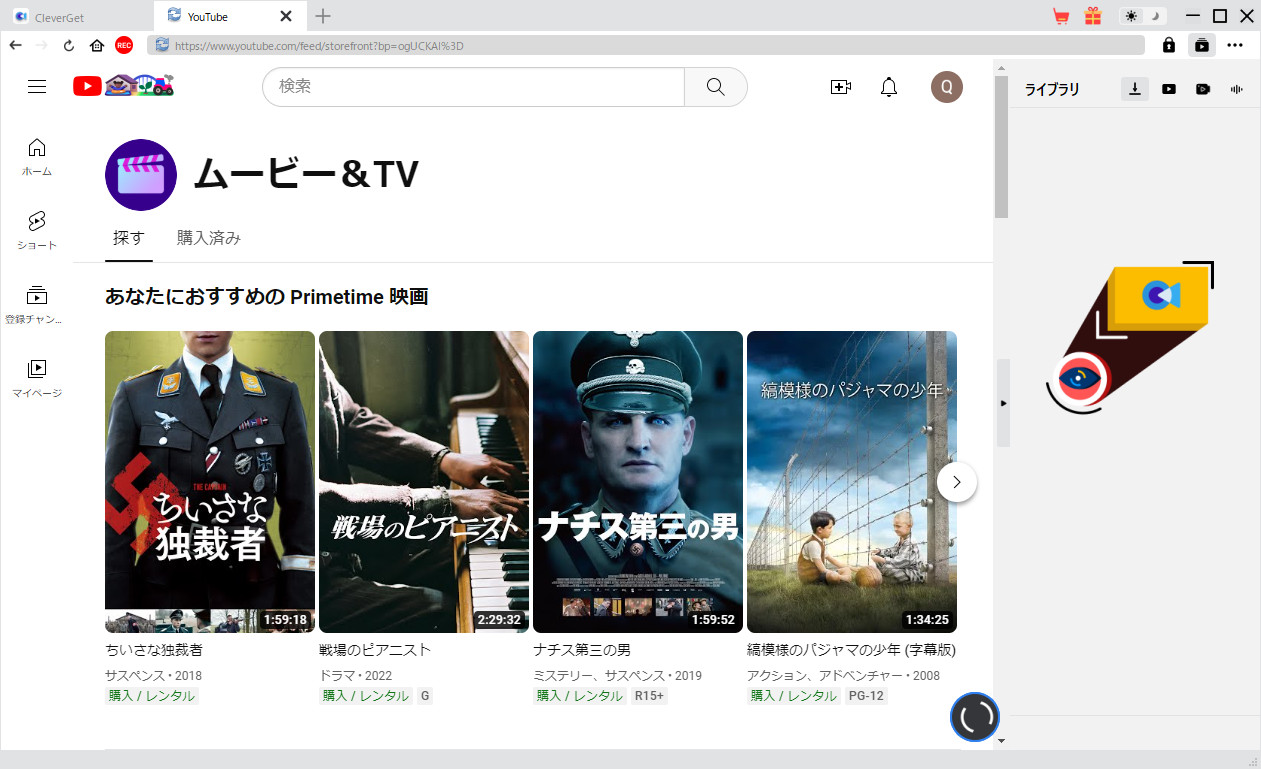The height and width of the screenshot is (769, 1261).
Task: Click the home icon in browser toolbar
Action: (x=97, y=45)
